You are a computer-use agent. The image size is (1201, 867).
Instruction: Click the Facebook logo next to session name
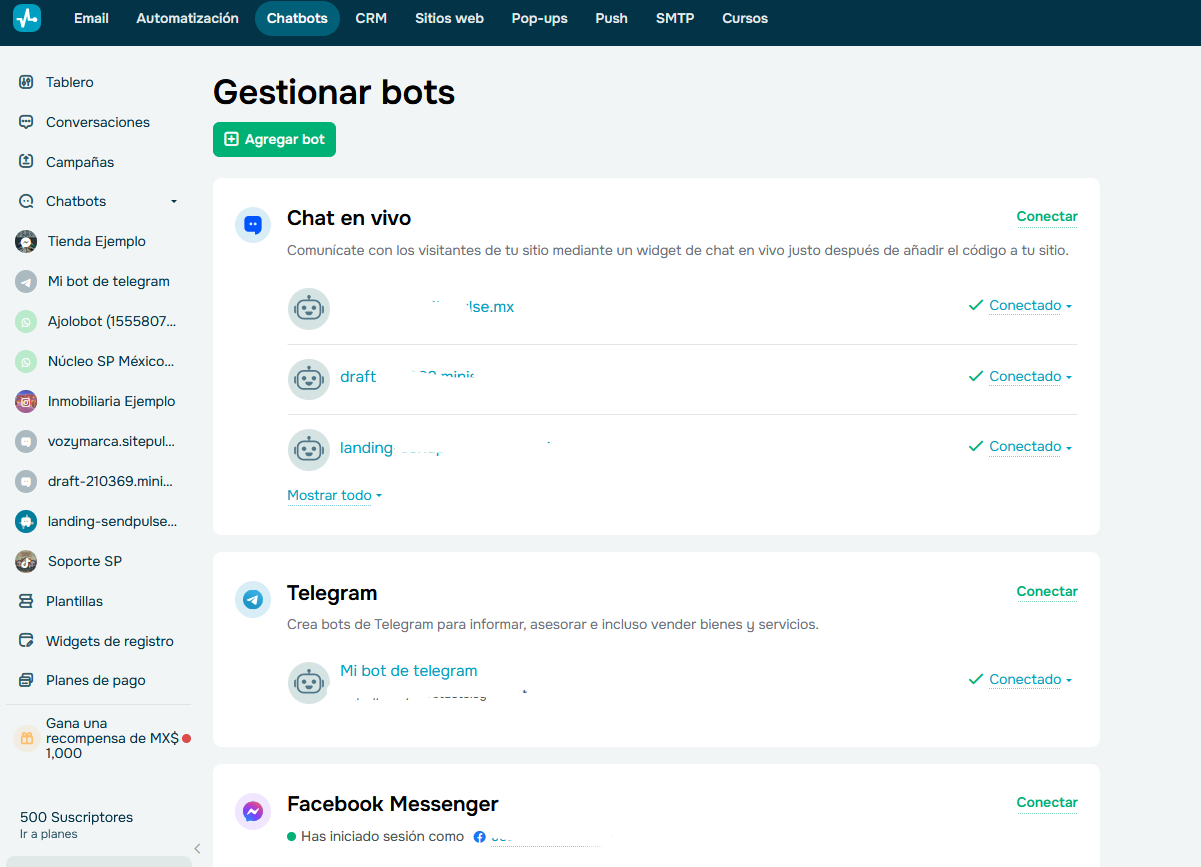pos(480,837)
